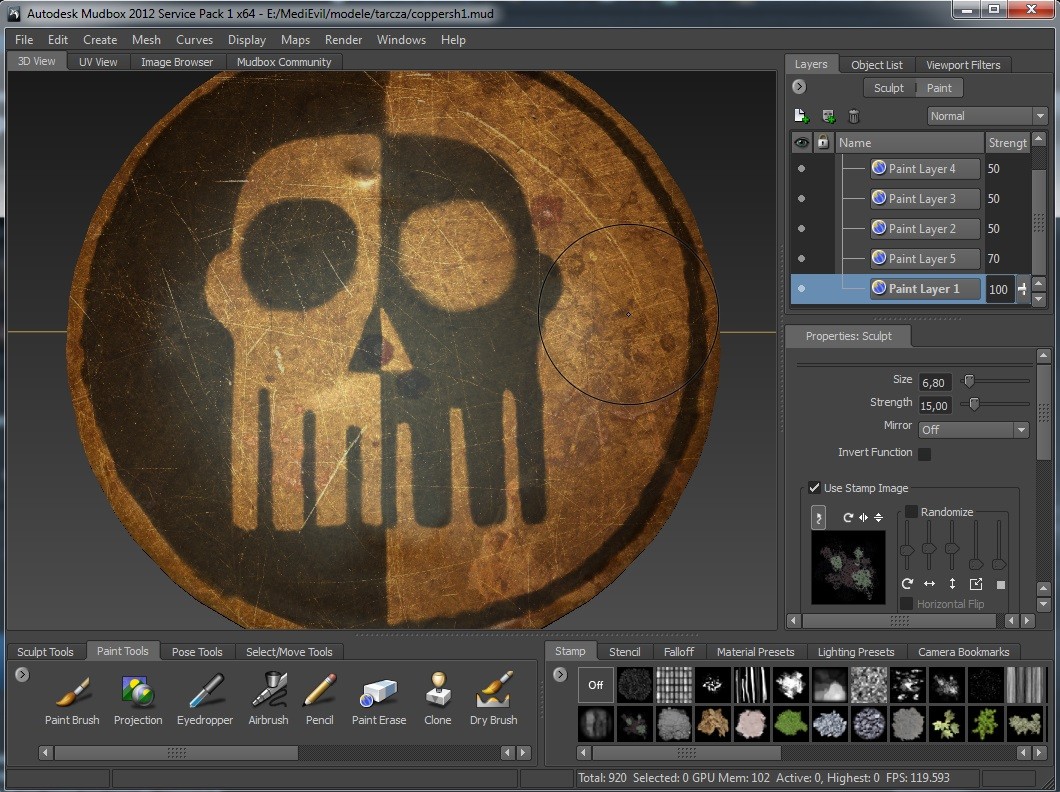The height and width of the screenshot is (792, 1060).
Task: Delete layer using the trash icon
Action: pyautogui.click(x=854, y=116)
